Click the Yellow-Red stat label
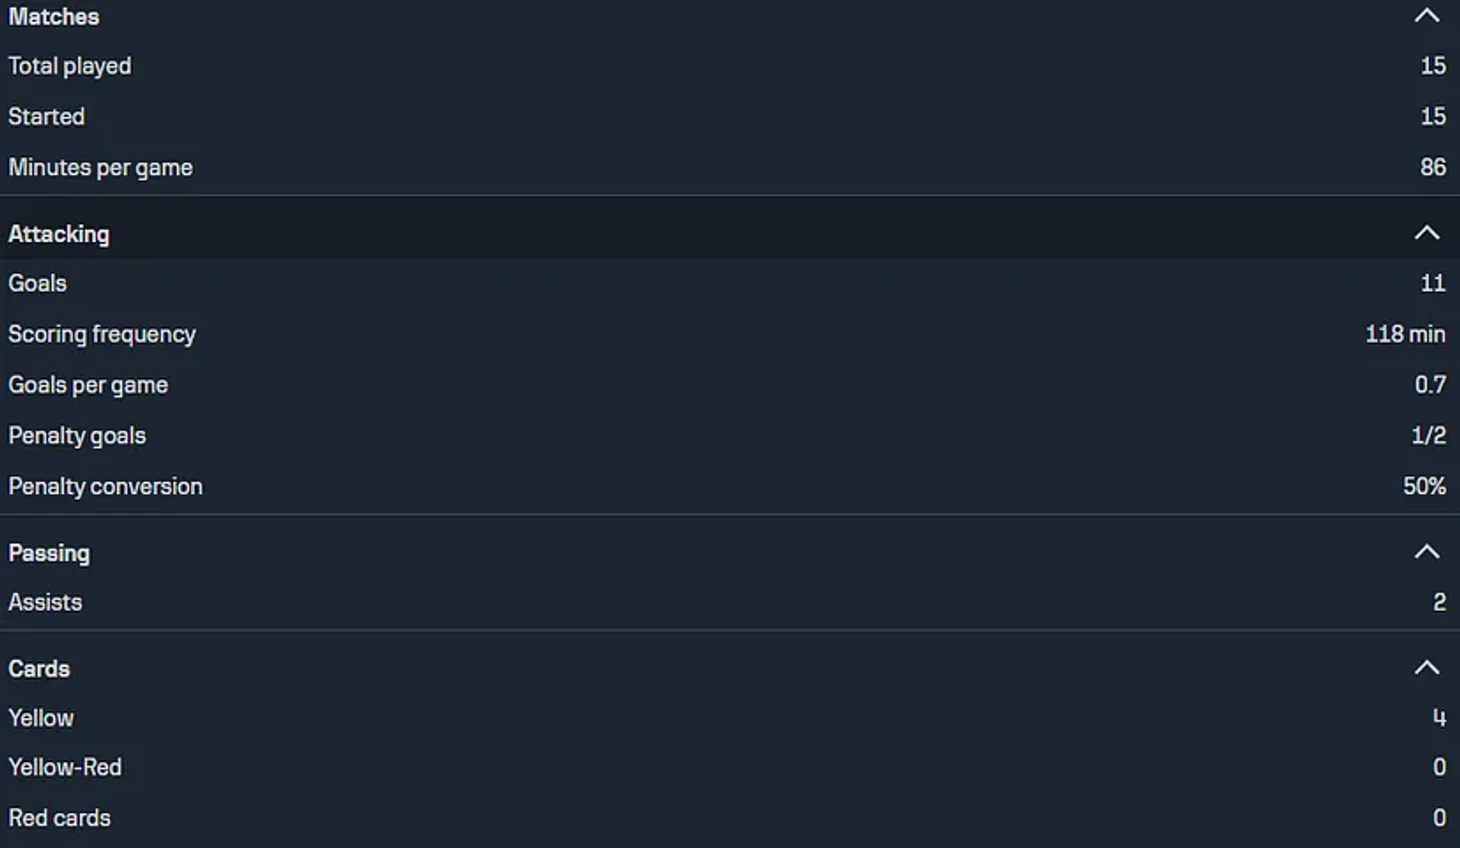 pyautogui.click(x=65, y=768)
